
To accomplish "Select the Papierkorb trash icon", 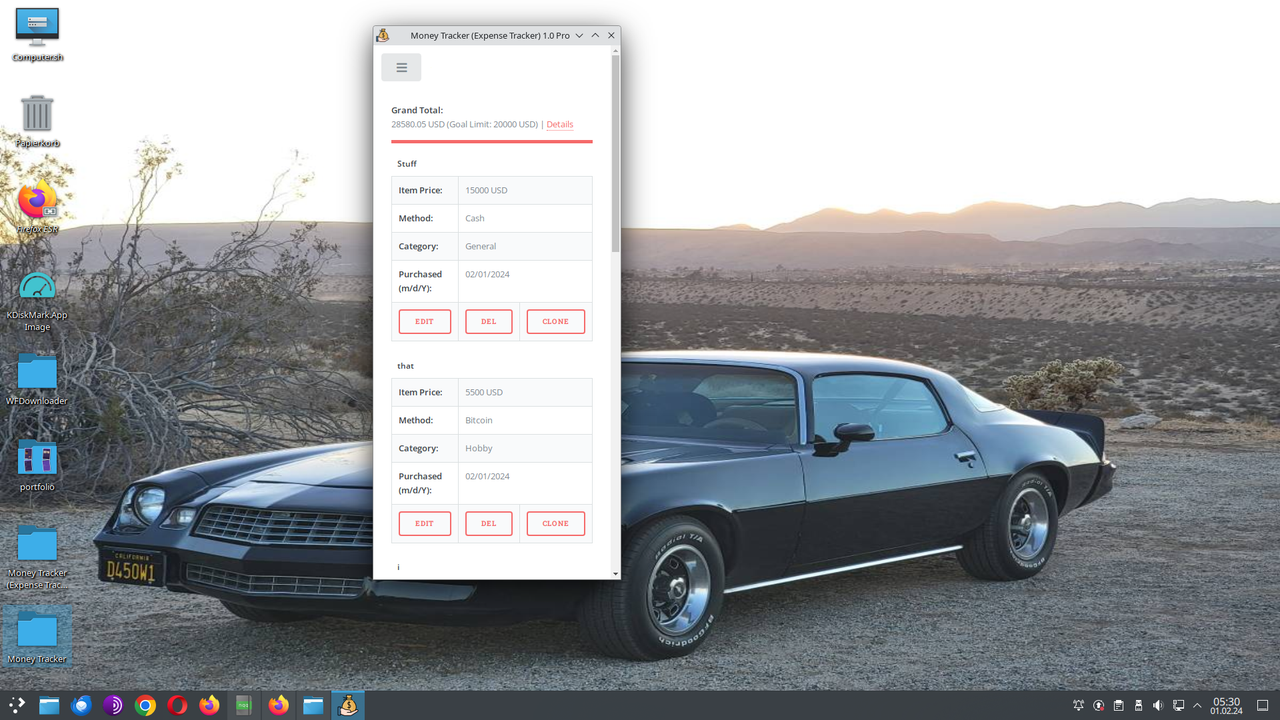I will click(x=37, y=121).
